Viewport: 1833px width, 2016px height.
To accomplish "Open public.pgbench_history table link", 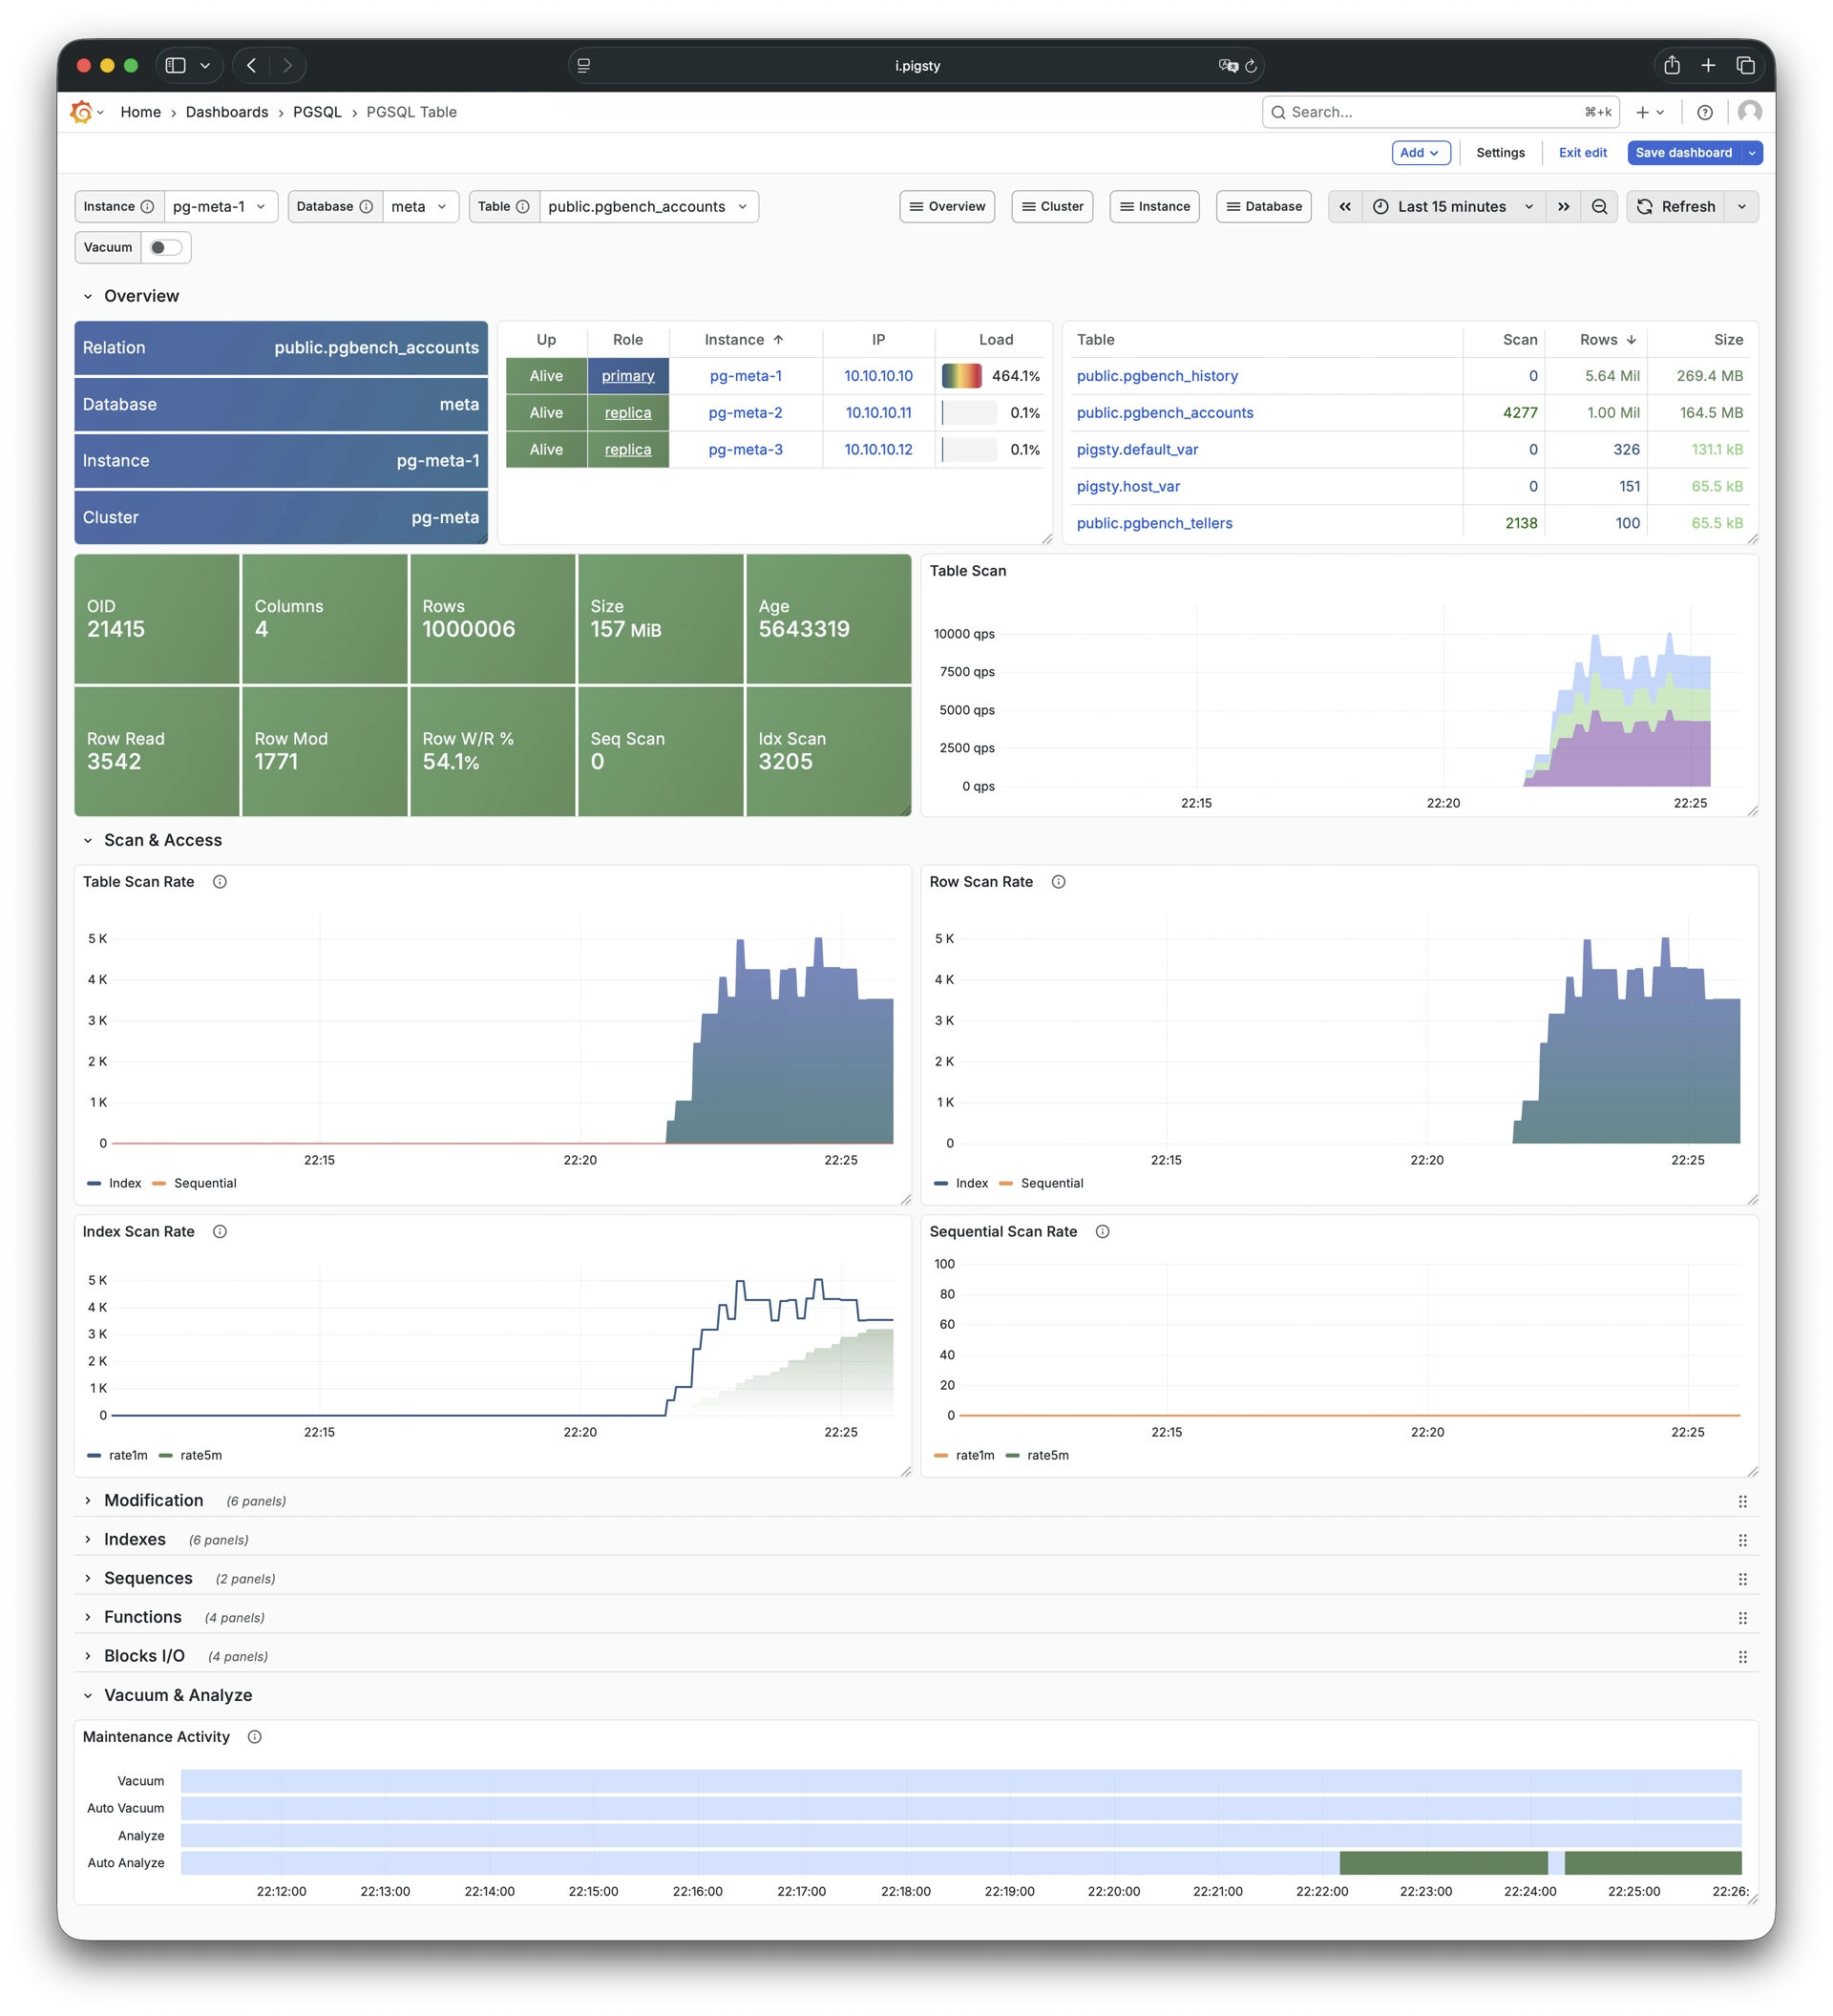I will [x=1157, y=376].
